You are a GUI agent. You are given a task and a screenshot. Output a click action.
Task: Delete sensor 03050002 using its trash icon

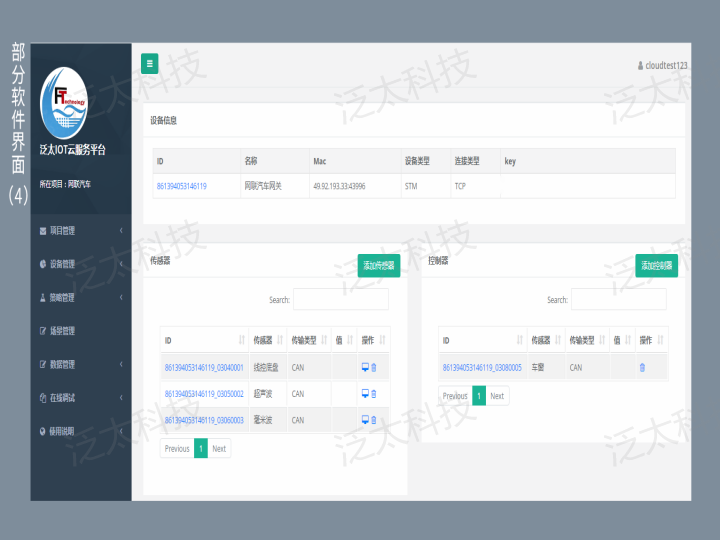point(374,394)
